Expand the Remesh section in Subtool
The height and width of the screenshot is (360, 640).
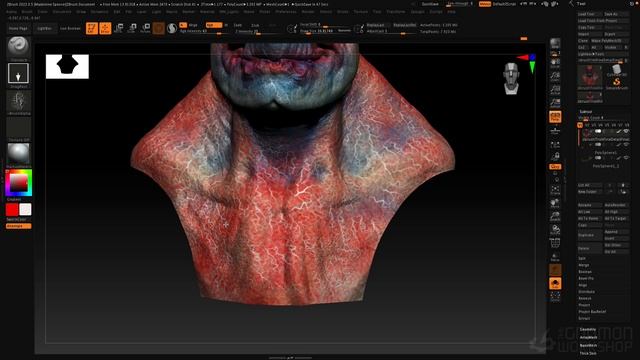tap(585, 298)
